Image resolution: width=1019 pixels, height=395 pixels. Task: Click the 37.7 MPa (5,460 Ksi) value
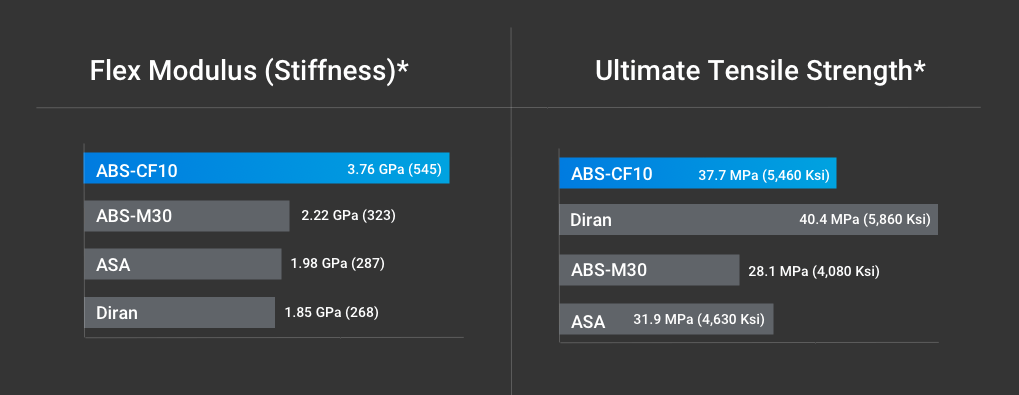coord(764,175)
